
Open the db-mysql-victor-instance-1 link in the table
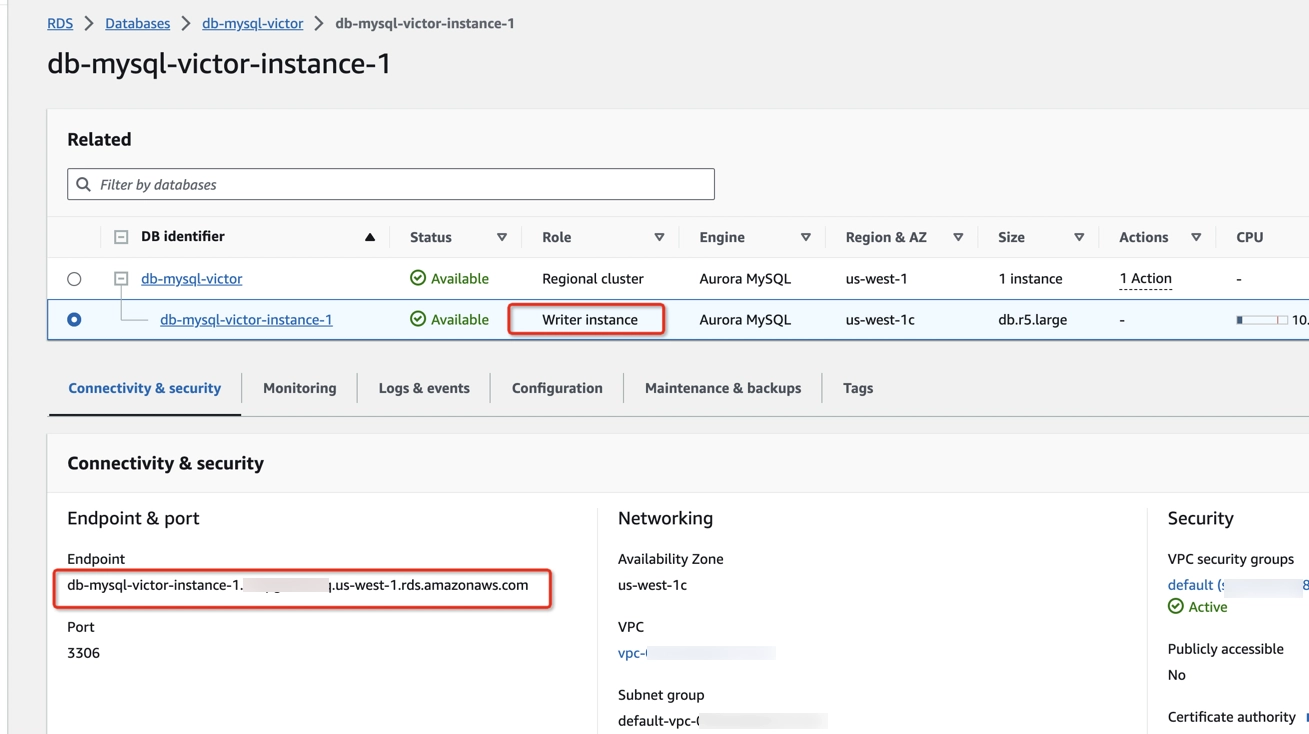point(246,320)
